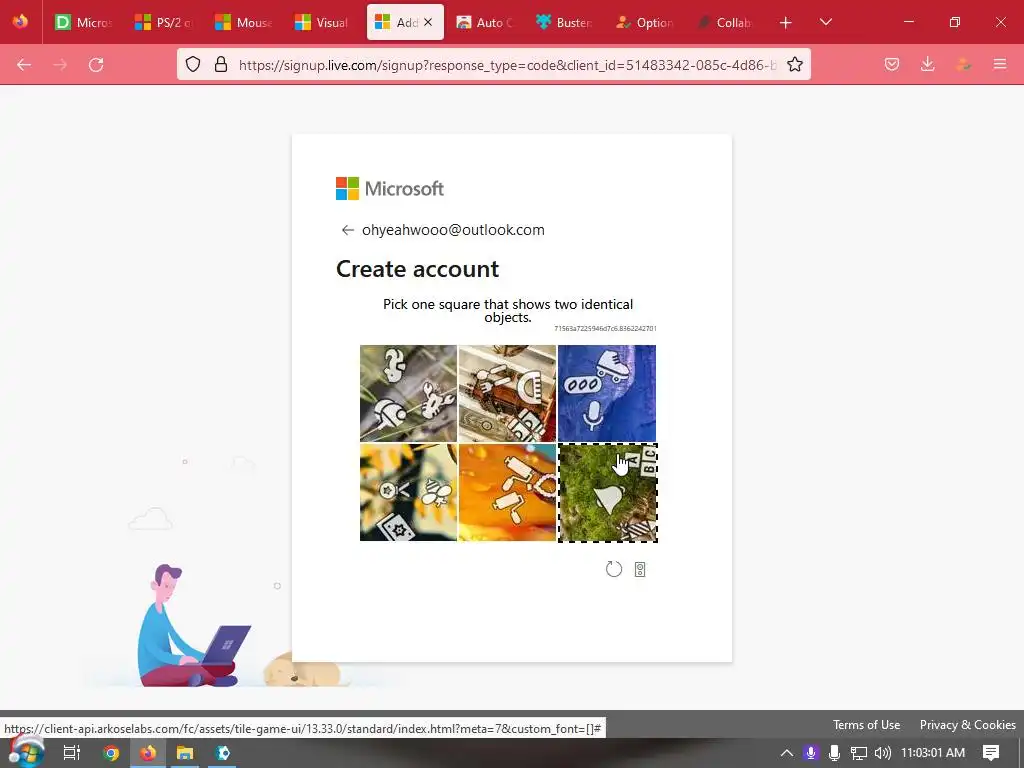Switch to the 'Auto C' tab
This screenshot has height=768, width=1024.
pyautogui.click(x=485, y=22)
